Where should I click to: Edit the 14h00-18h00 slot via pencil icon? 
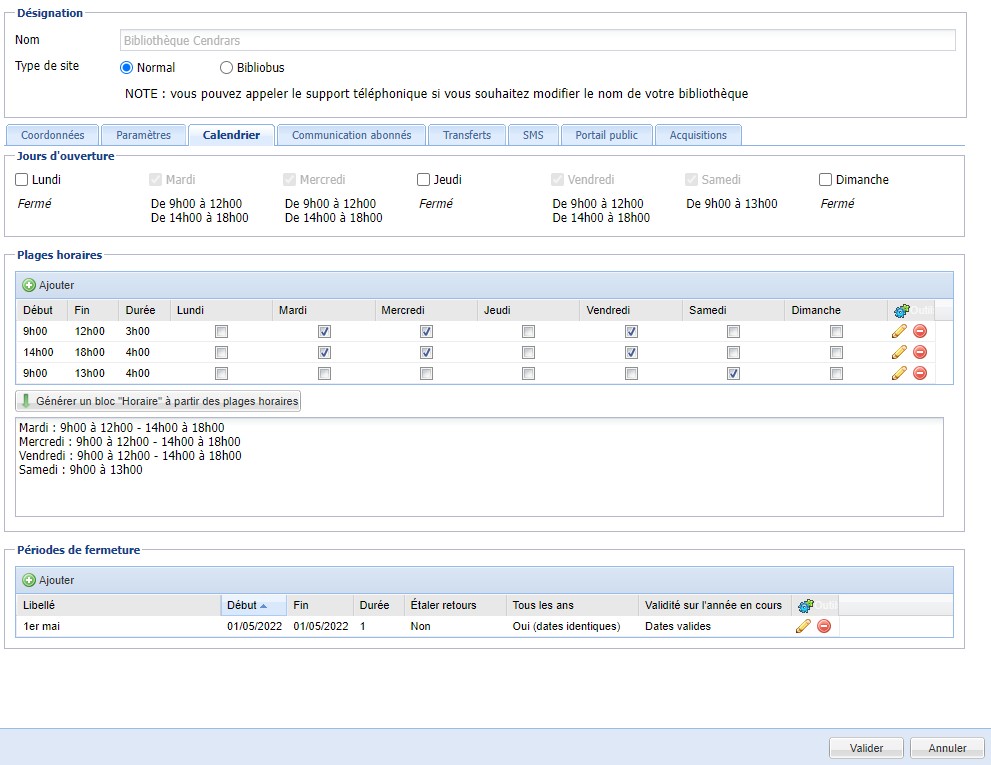[x=898, y=352]
